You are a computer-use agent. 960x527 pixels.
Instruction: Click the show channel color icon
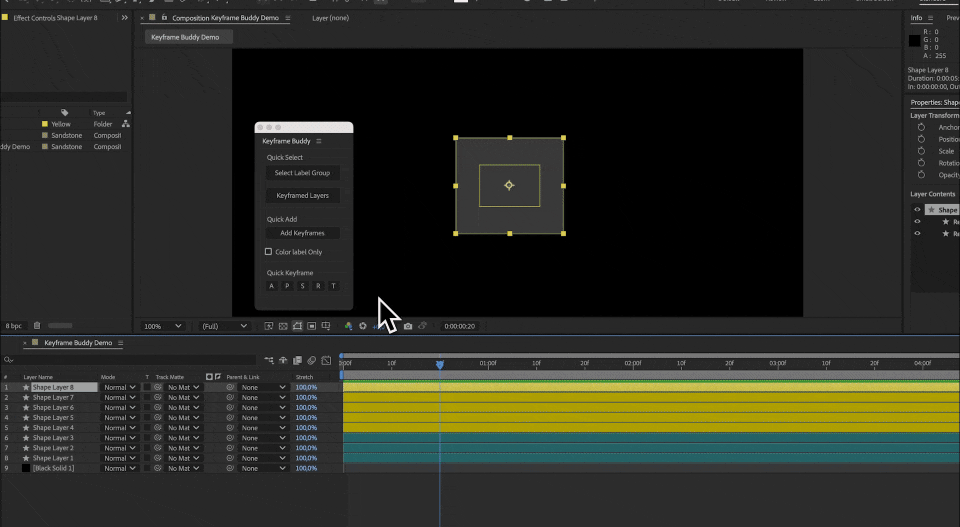pyautogui.click(x=348, y=326)
